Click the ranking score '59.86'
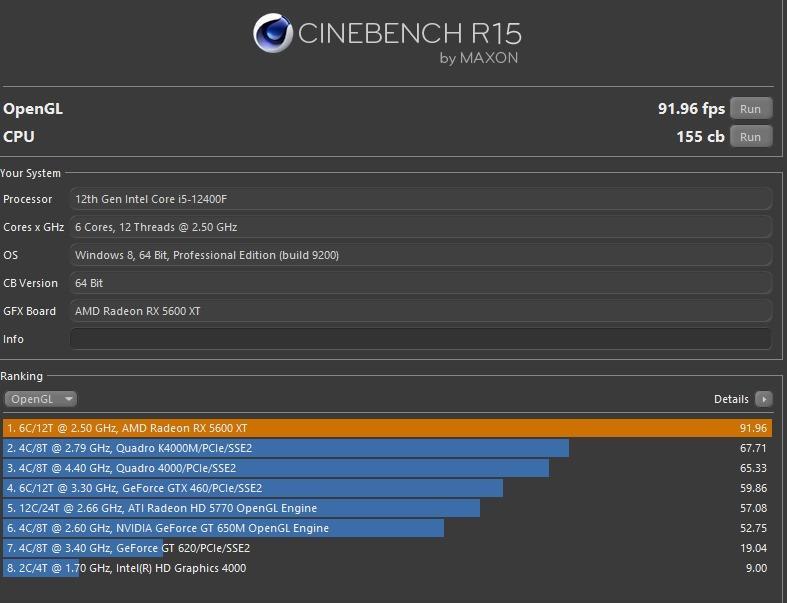The height and width of the screenshot is (603, 787). pyautogui.click(x=753, y=488)
